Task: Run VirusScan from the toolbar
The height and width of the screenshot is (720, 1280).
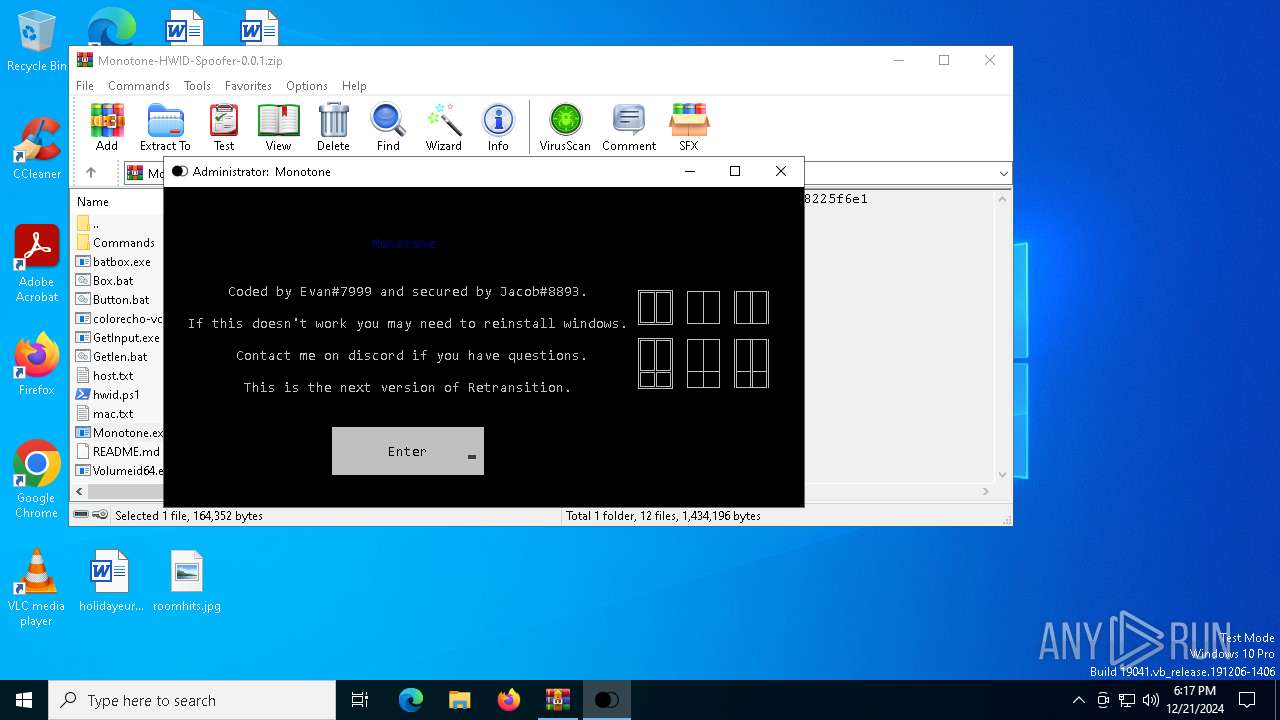Action: click(x=565, y=127)
